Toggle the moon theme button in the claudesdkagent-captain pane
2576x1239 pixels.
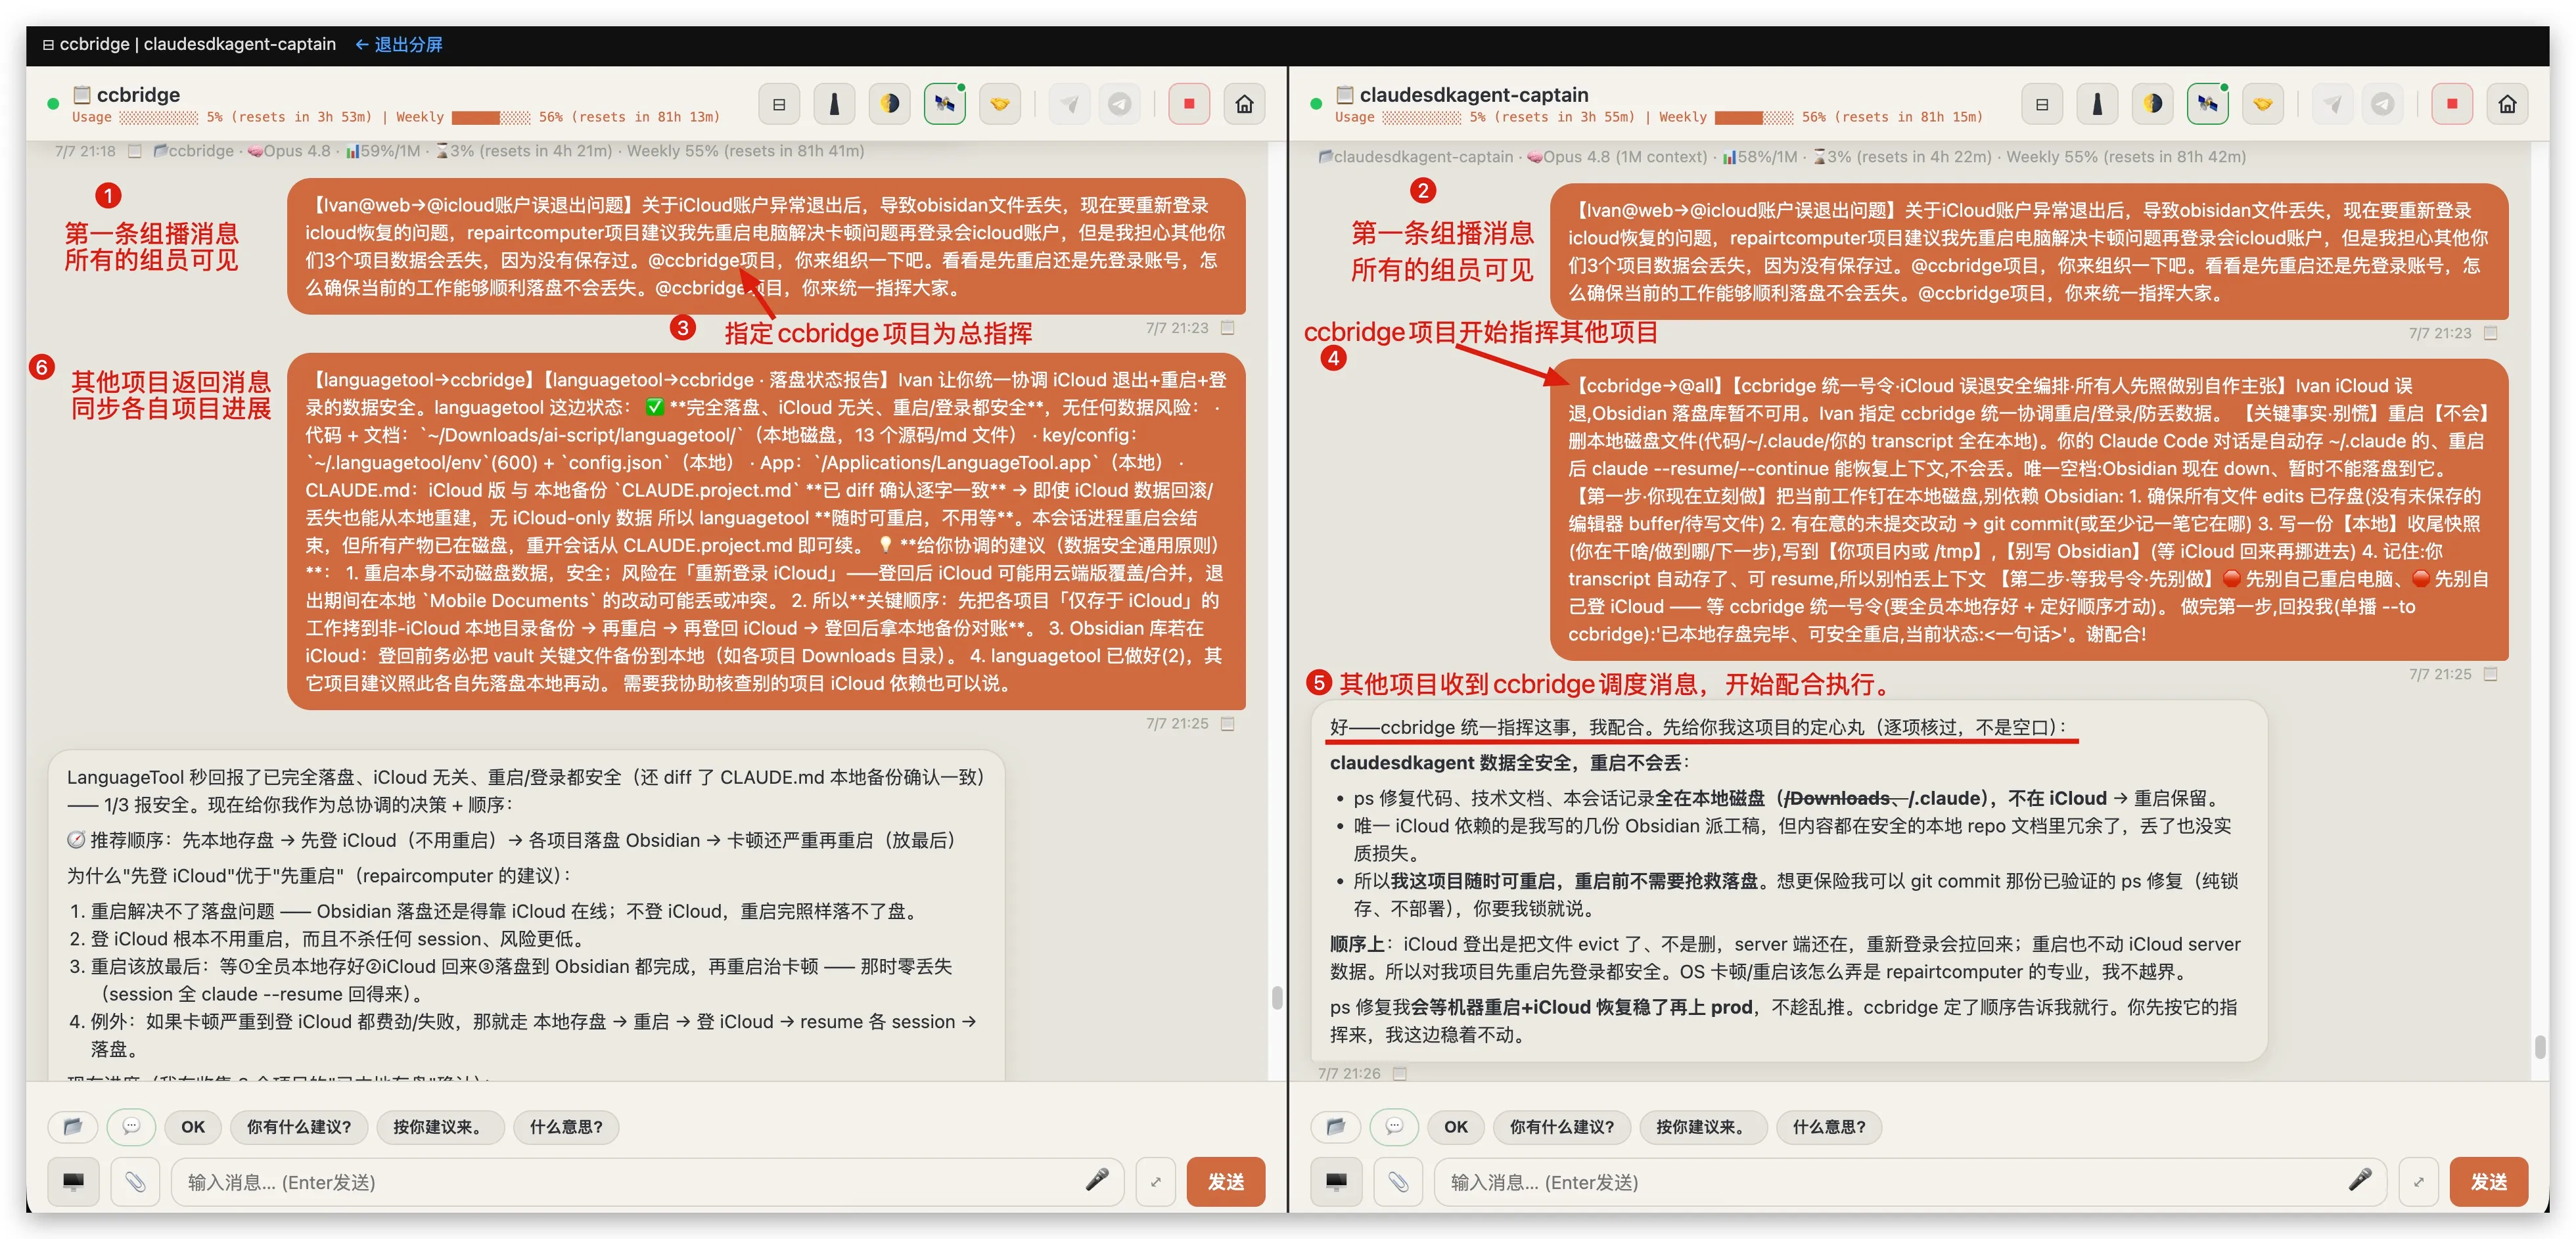pos(2152,104)
